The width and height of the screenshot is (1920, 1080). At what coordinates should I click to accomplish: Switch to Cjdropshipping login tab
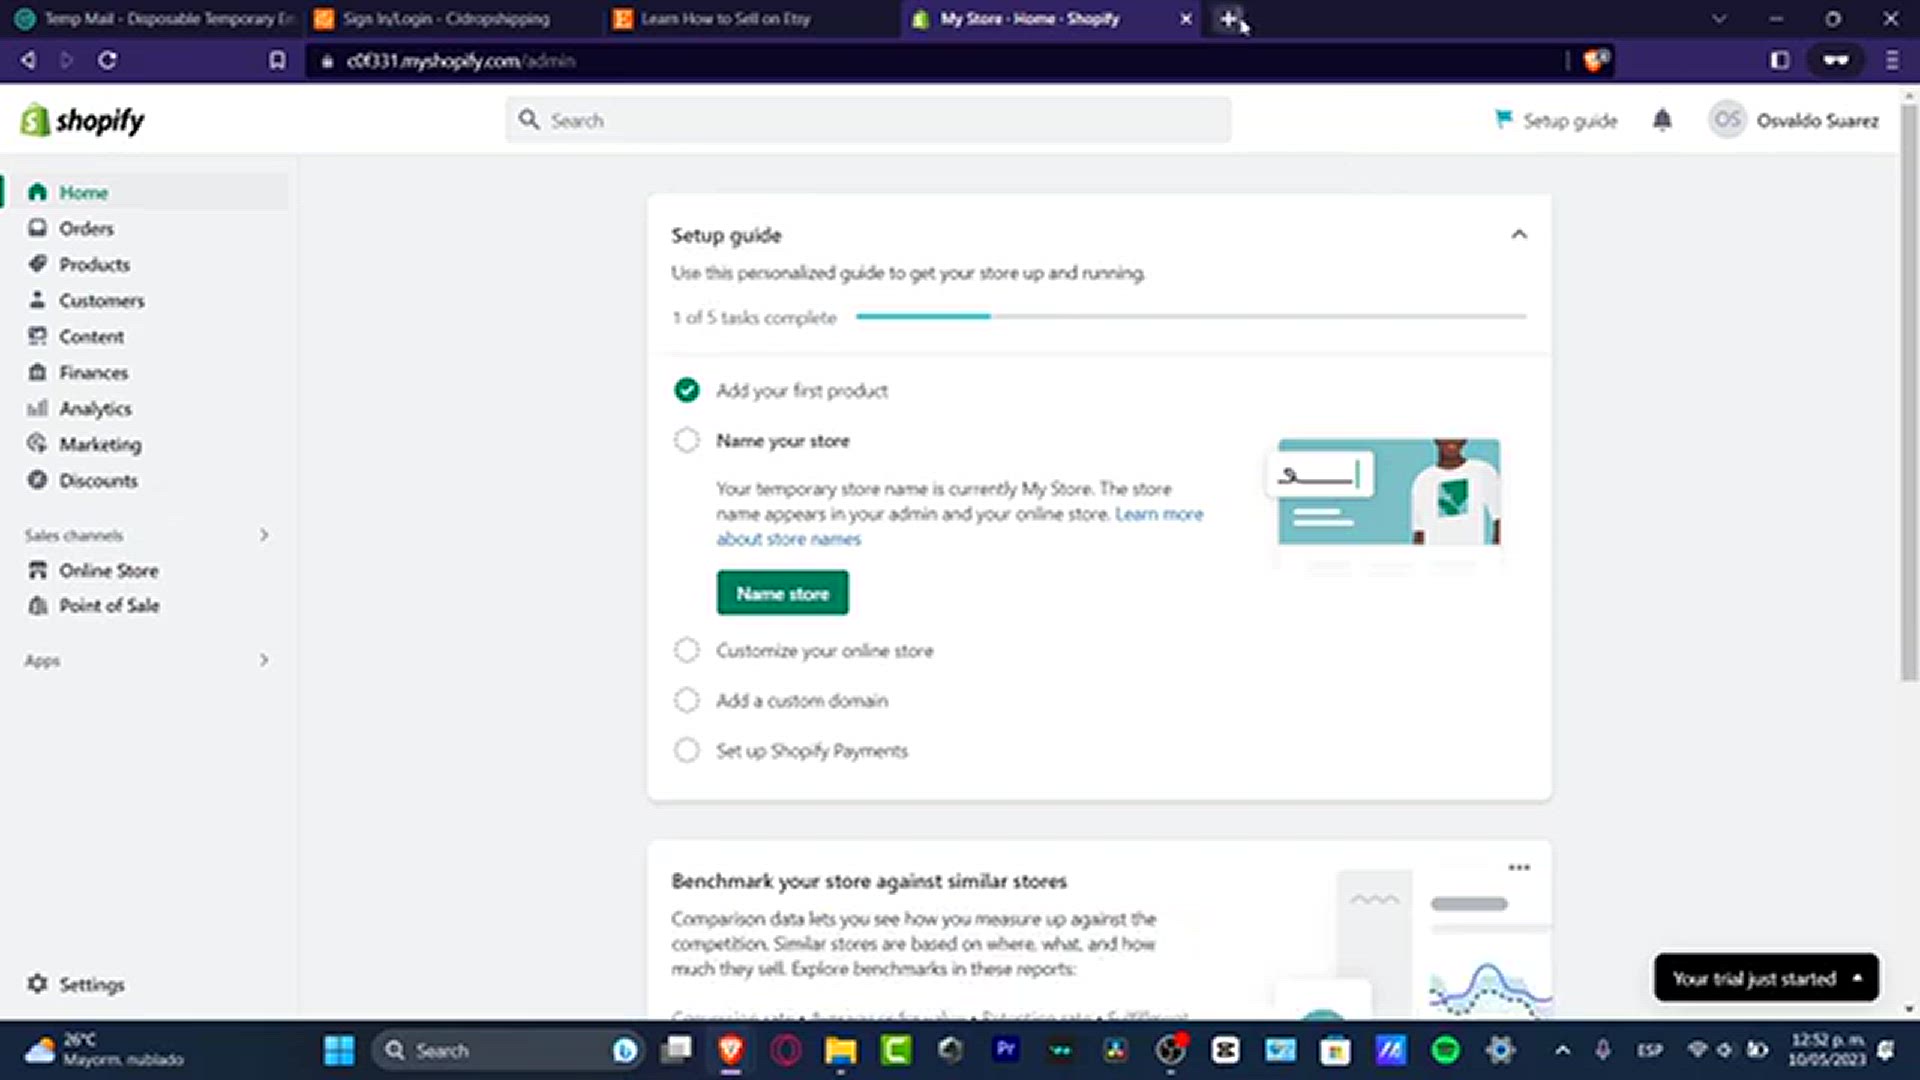point(445,18)
